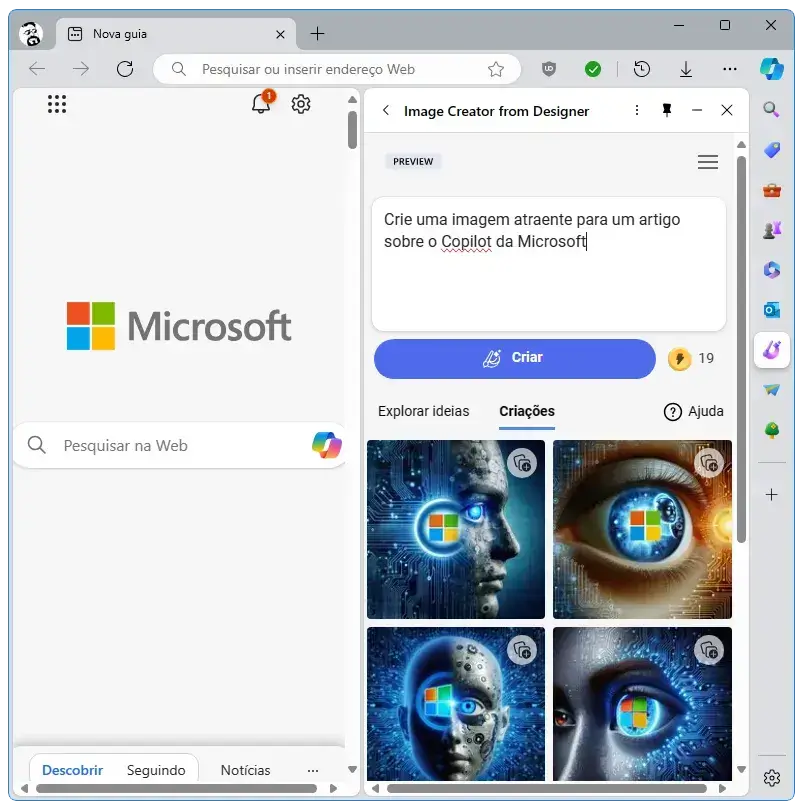The width and height of the screenshot is (806, 812).
Task: Save brown eye image to collection
Action: (x=709, y=463)
